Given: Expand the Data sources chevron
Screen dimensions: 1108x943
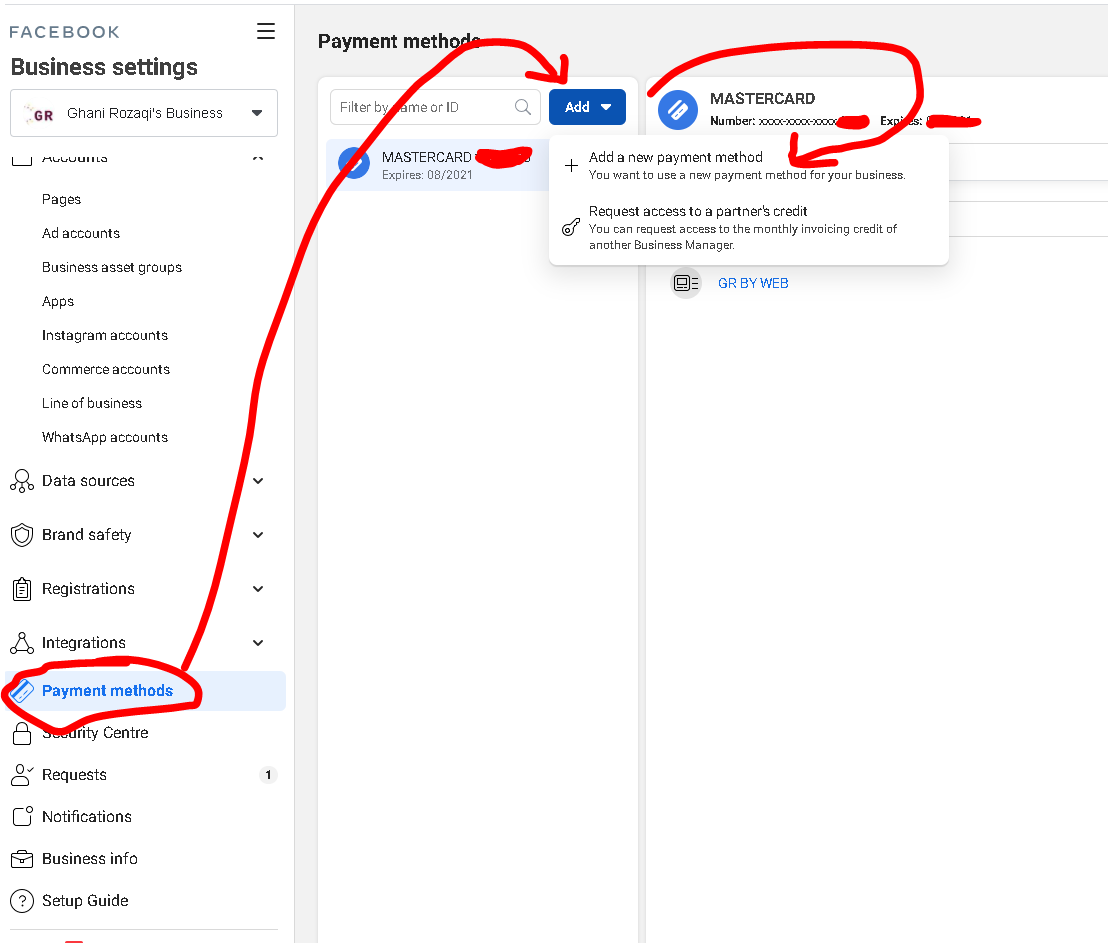Looking at the screenshot, I should pos(258,481).
